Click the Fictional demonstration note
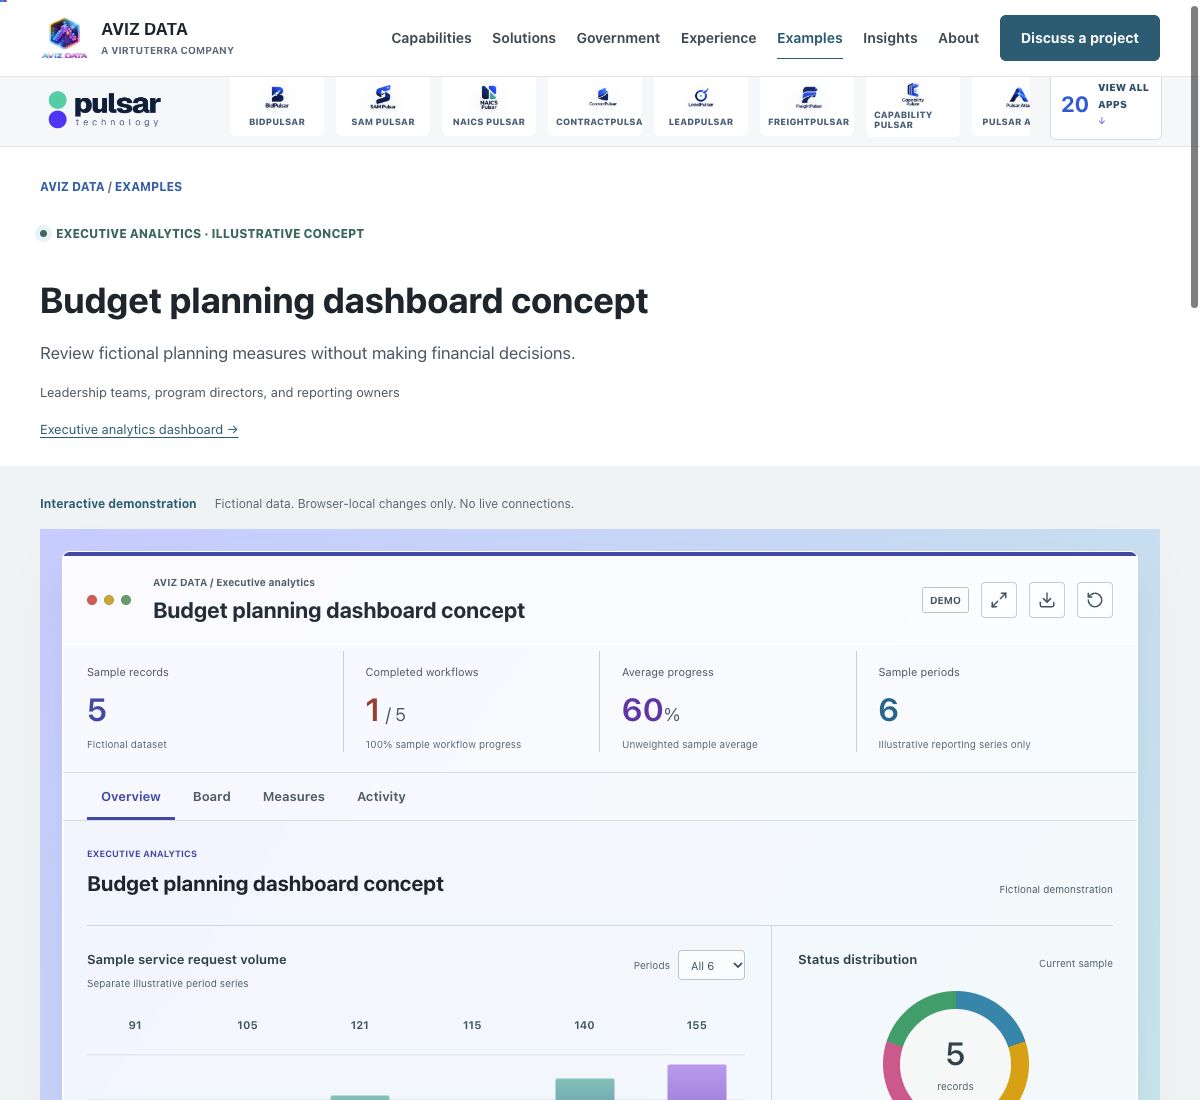This screenshot has height=1100, width=1200. tap(1056, 889)
